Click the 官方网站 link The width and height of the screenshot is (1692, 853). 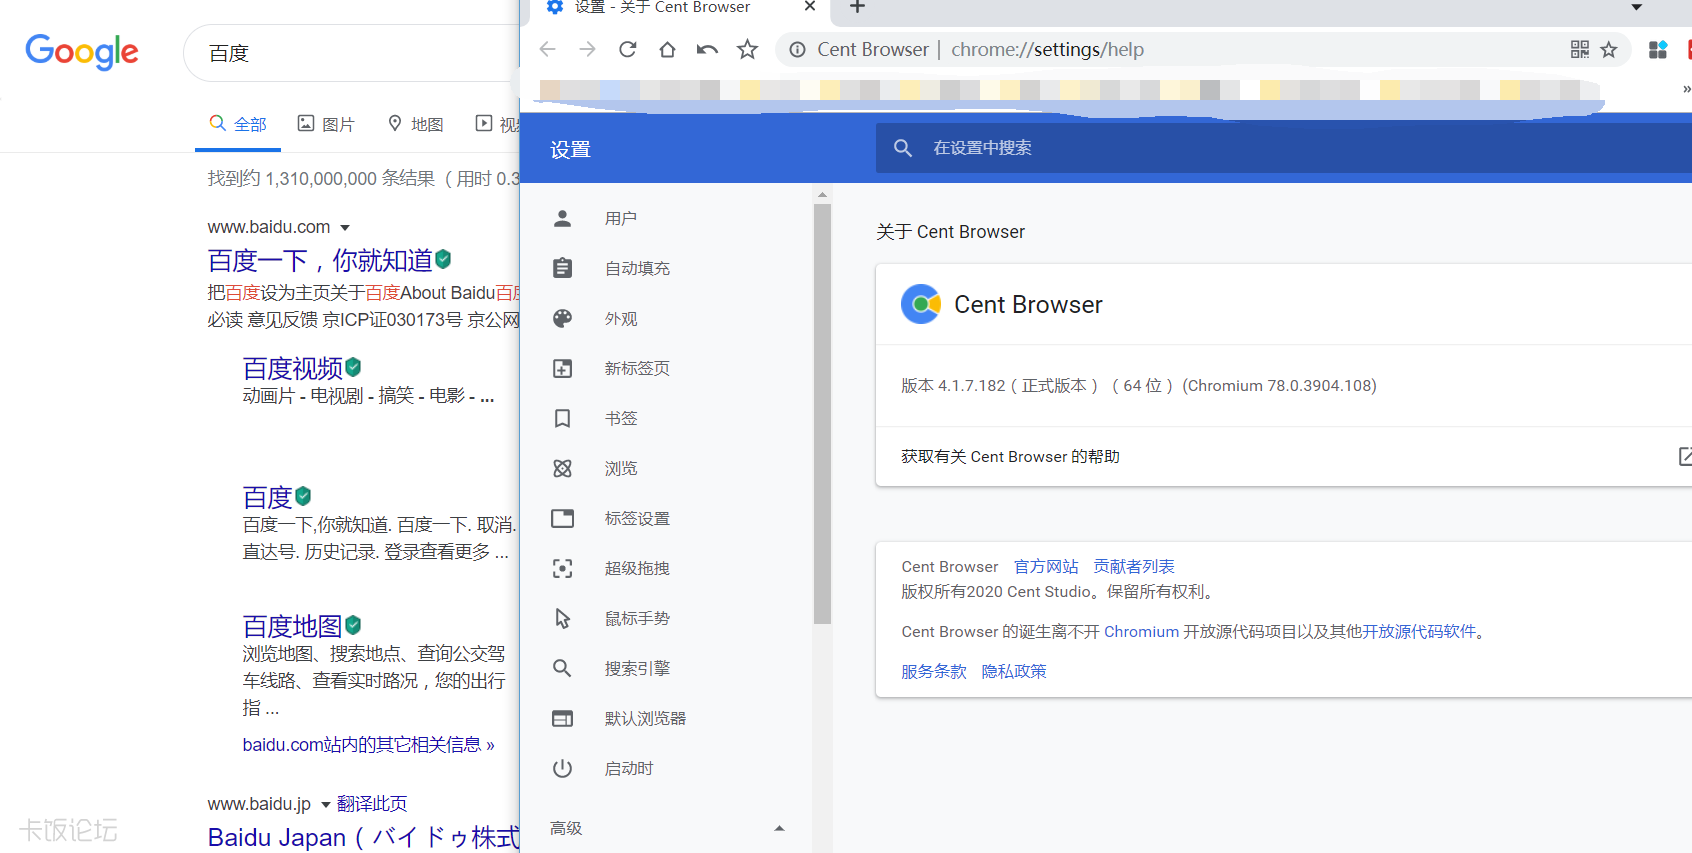tap(1046, 567)
